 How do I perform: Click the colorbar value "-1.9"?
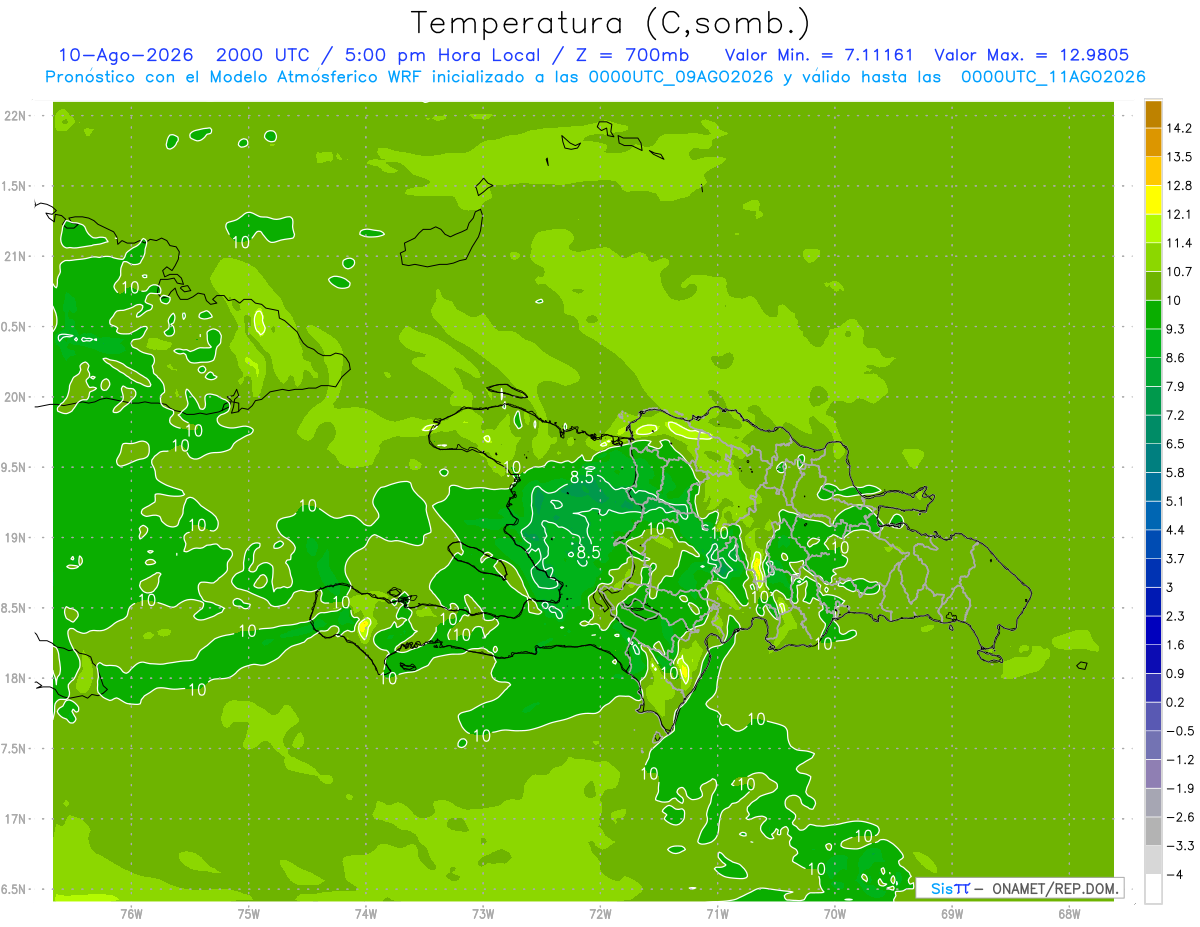point(1179,789)
